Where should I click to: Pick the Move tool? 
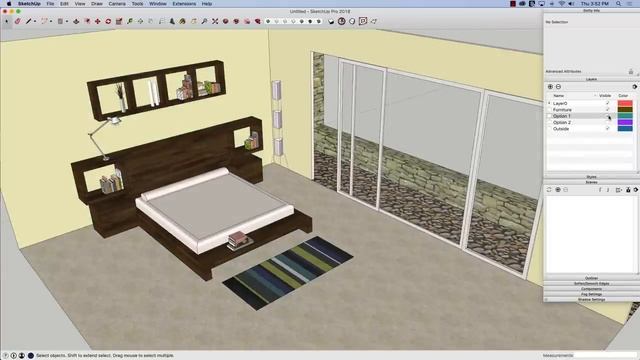(x=98, y=21)
